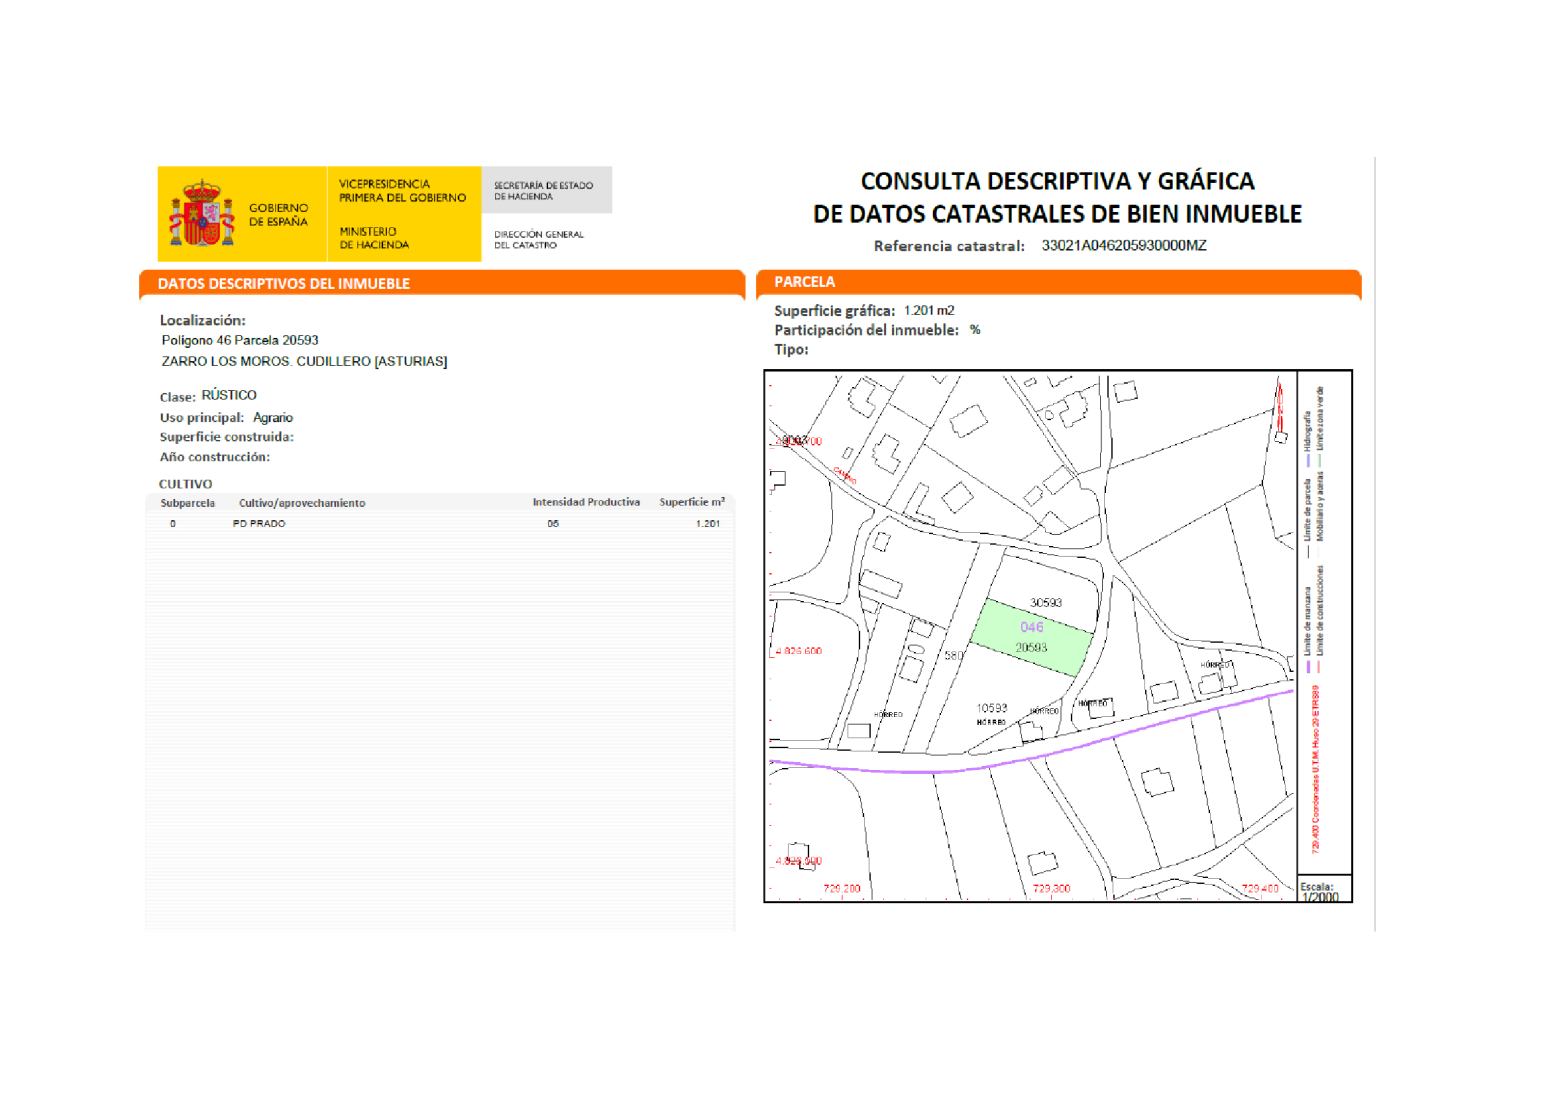Click the 729.200 coordinate label
The image size is (1550, 1096).
(x=842, y=888)
